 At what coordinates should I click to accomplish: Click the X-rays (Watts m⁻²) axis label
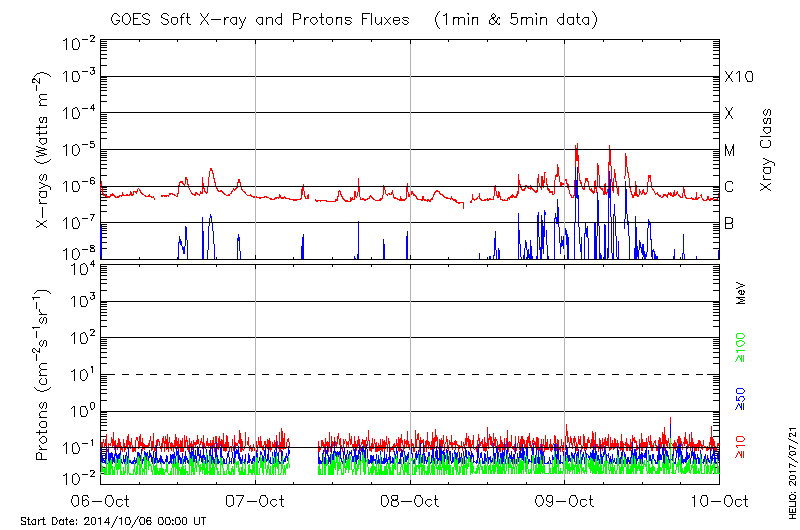[43, 150]
